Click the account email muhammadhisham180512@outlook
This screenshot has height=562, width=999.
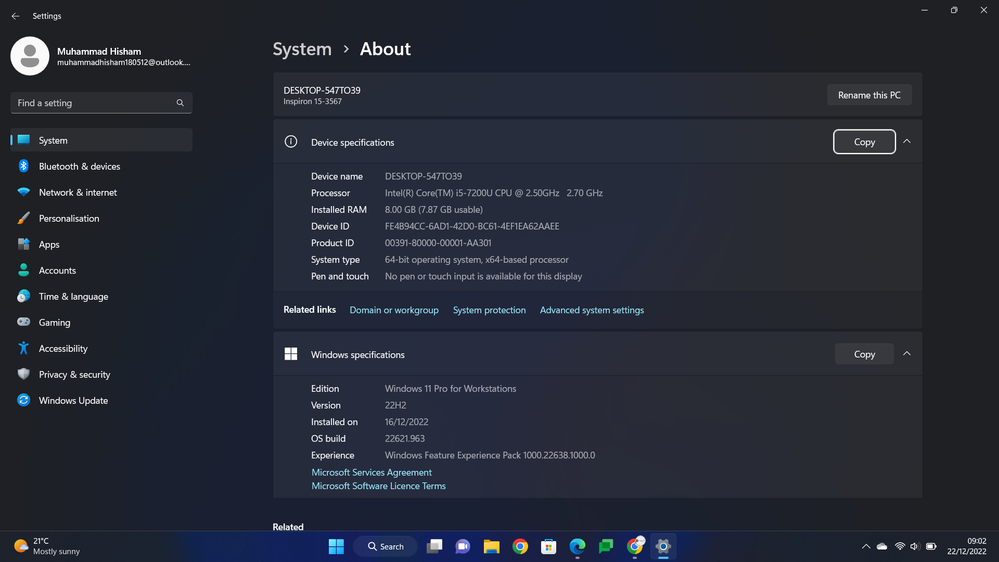point(124,62)
